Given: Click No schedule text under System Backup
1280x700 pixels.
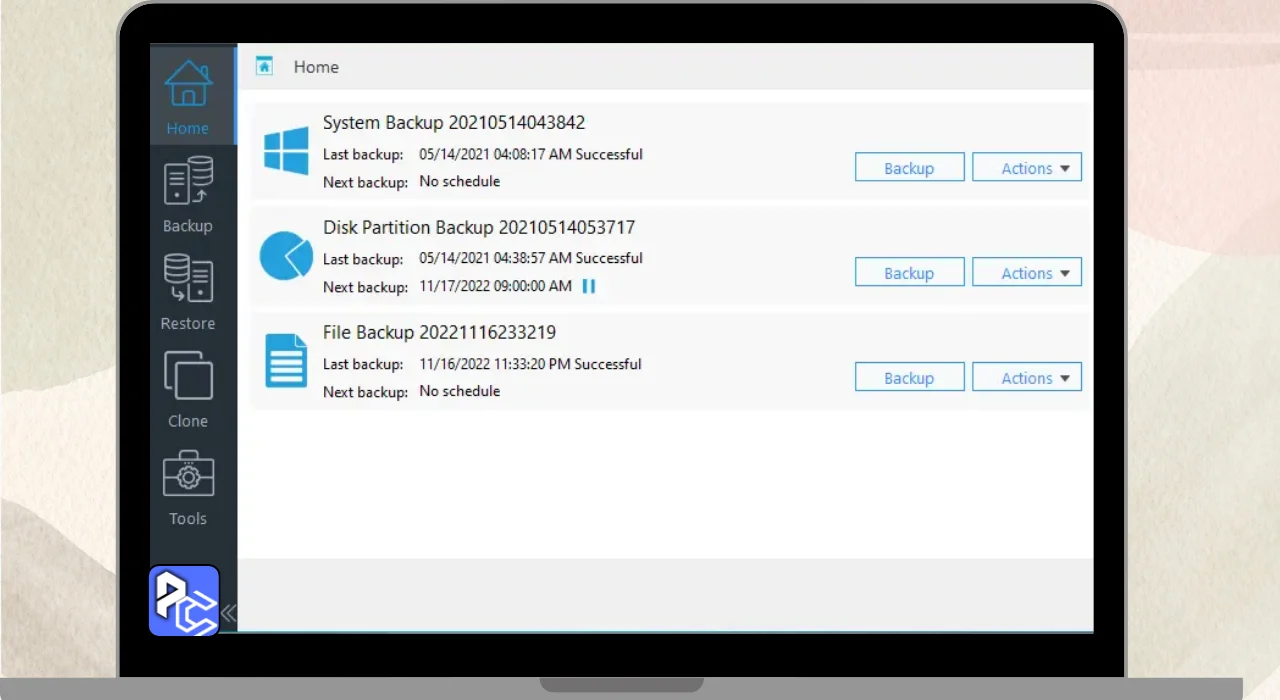Looking at the screenshot, I should coord(459,181).
